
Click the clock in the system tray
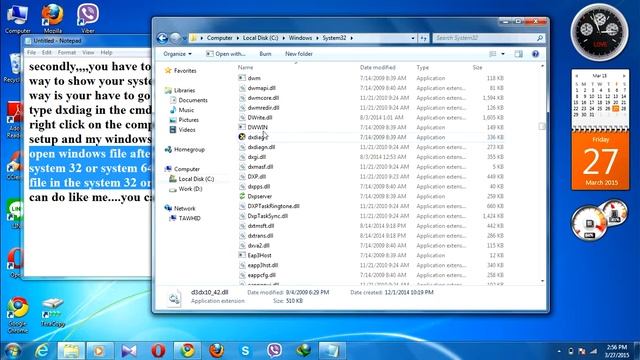coord(617,351)
